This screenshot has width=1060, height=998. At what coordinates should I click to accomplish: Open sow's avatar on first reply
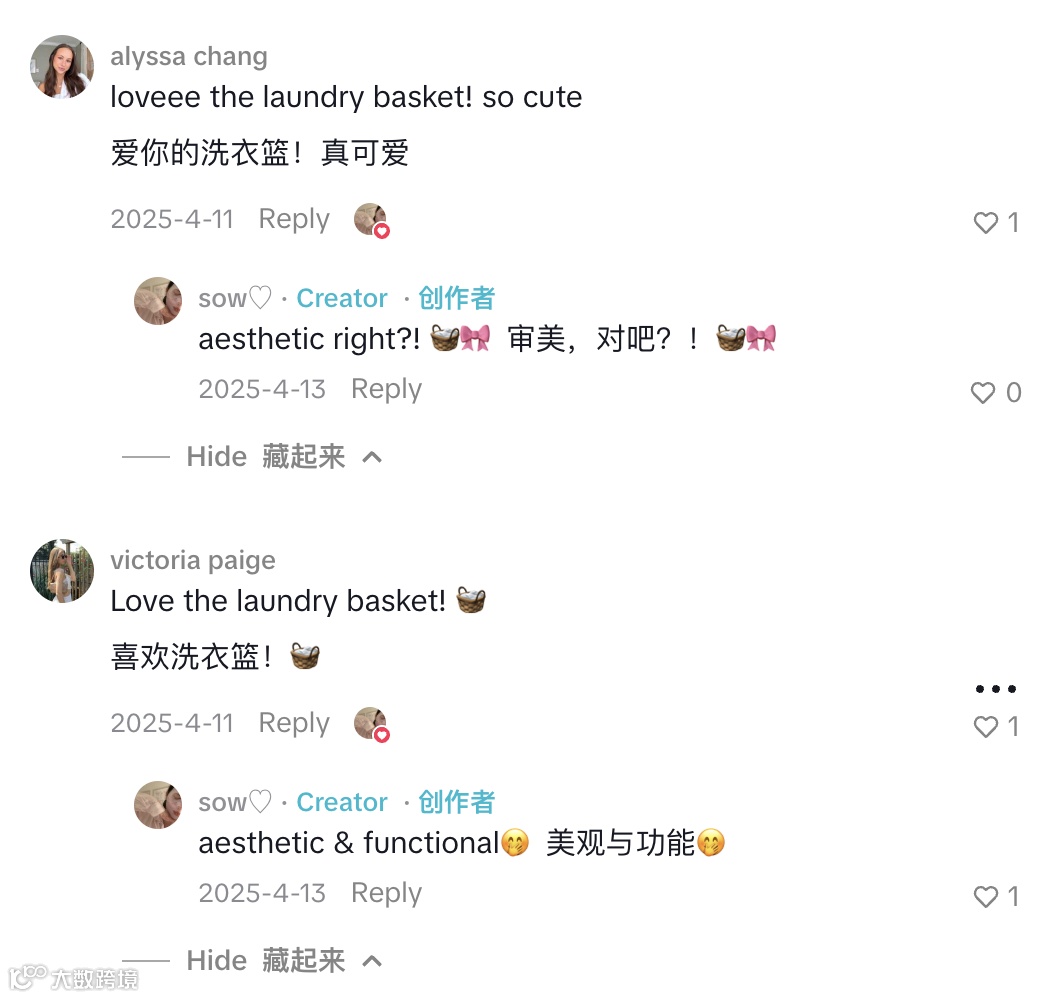coord(158,301)
